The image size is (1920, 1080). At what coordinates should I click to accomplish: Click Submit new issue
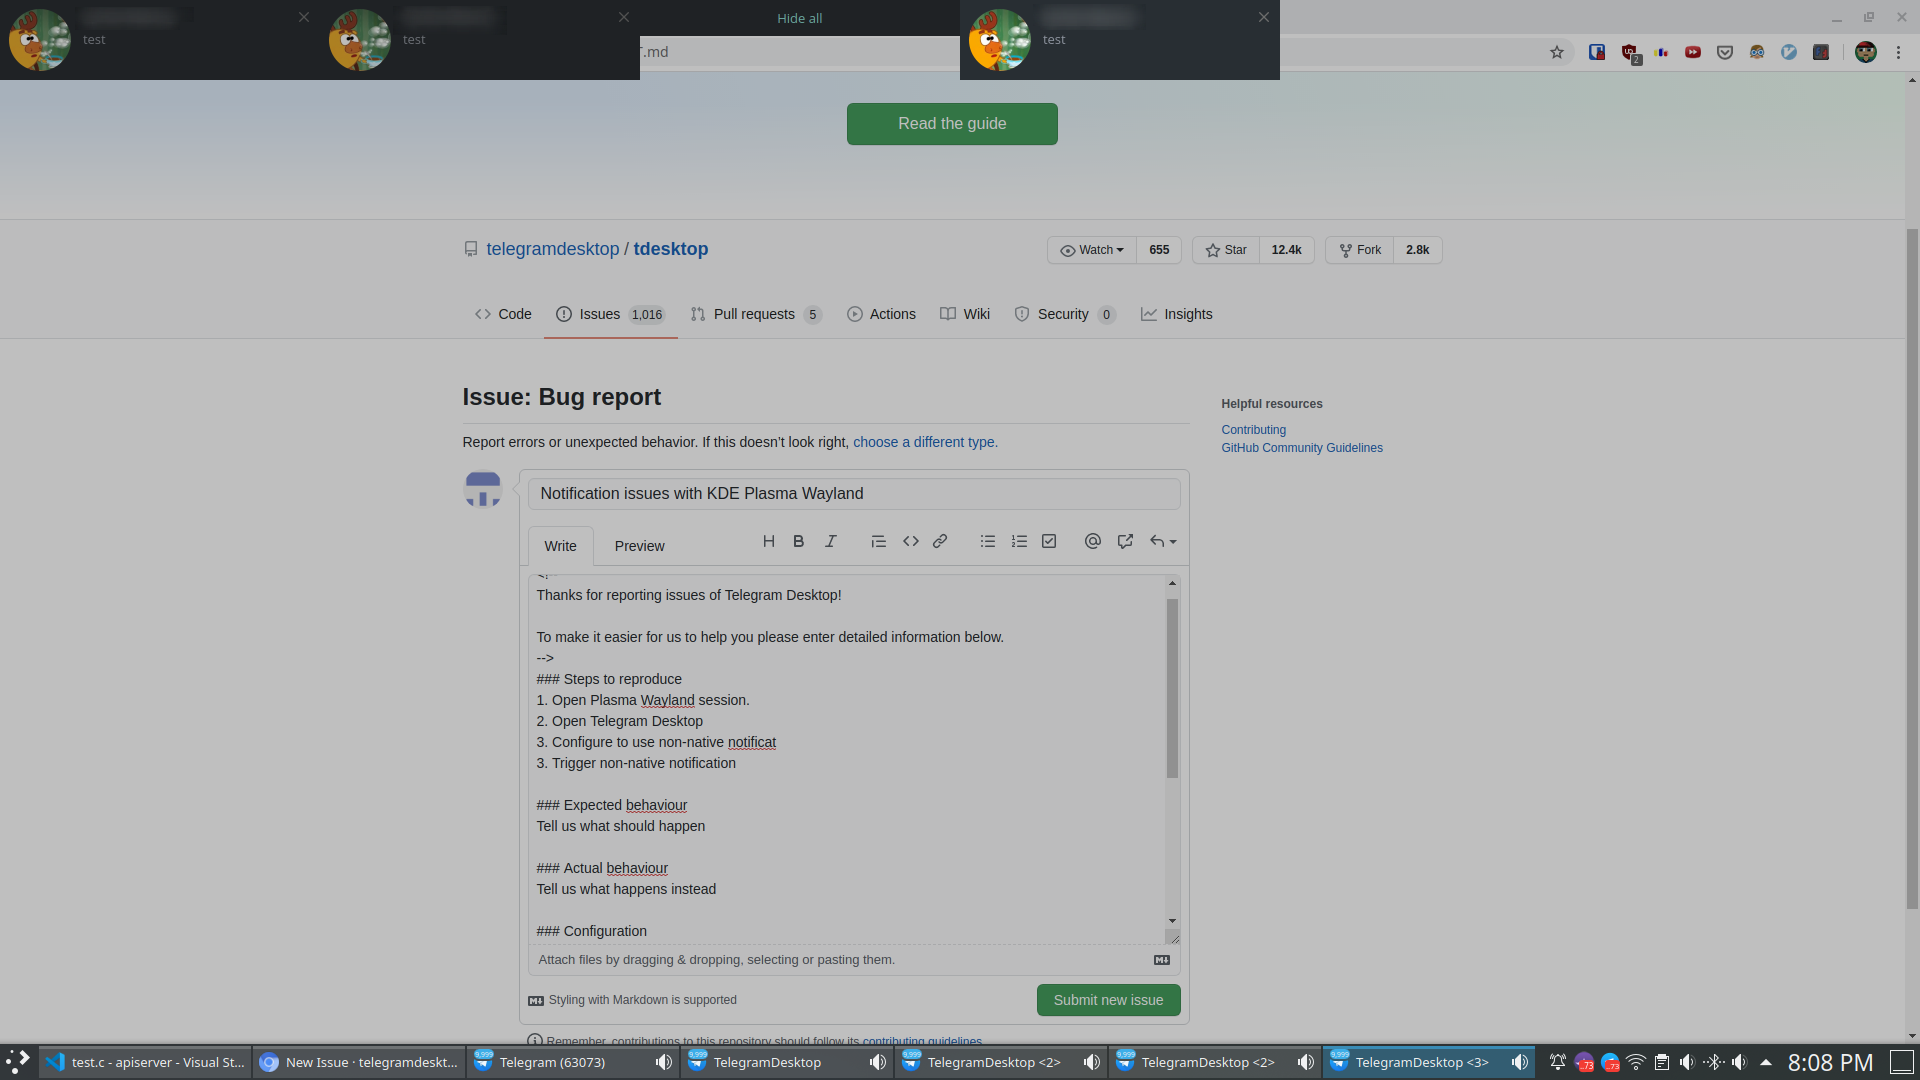coord(1108,999)
